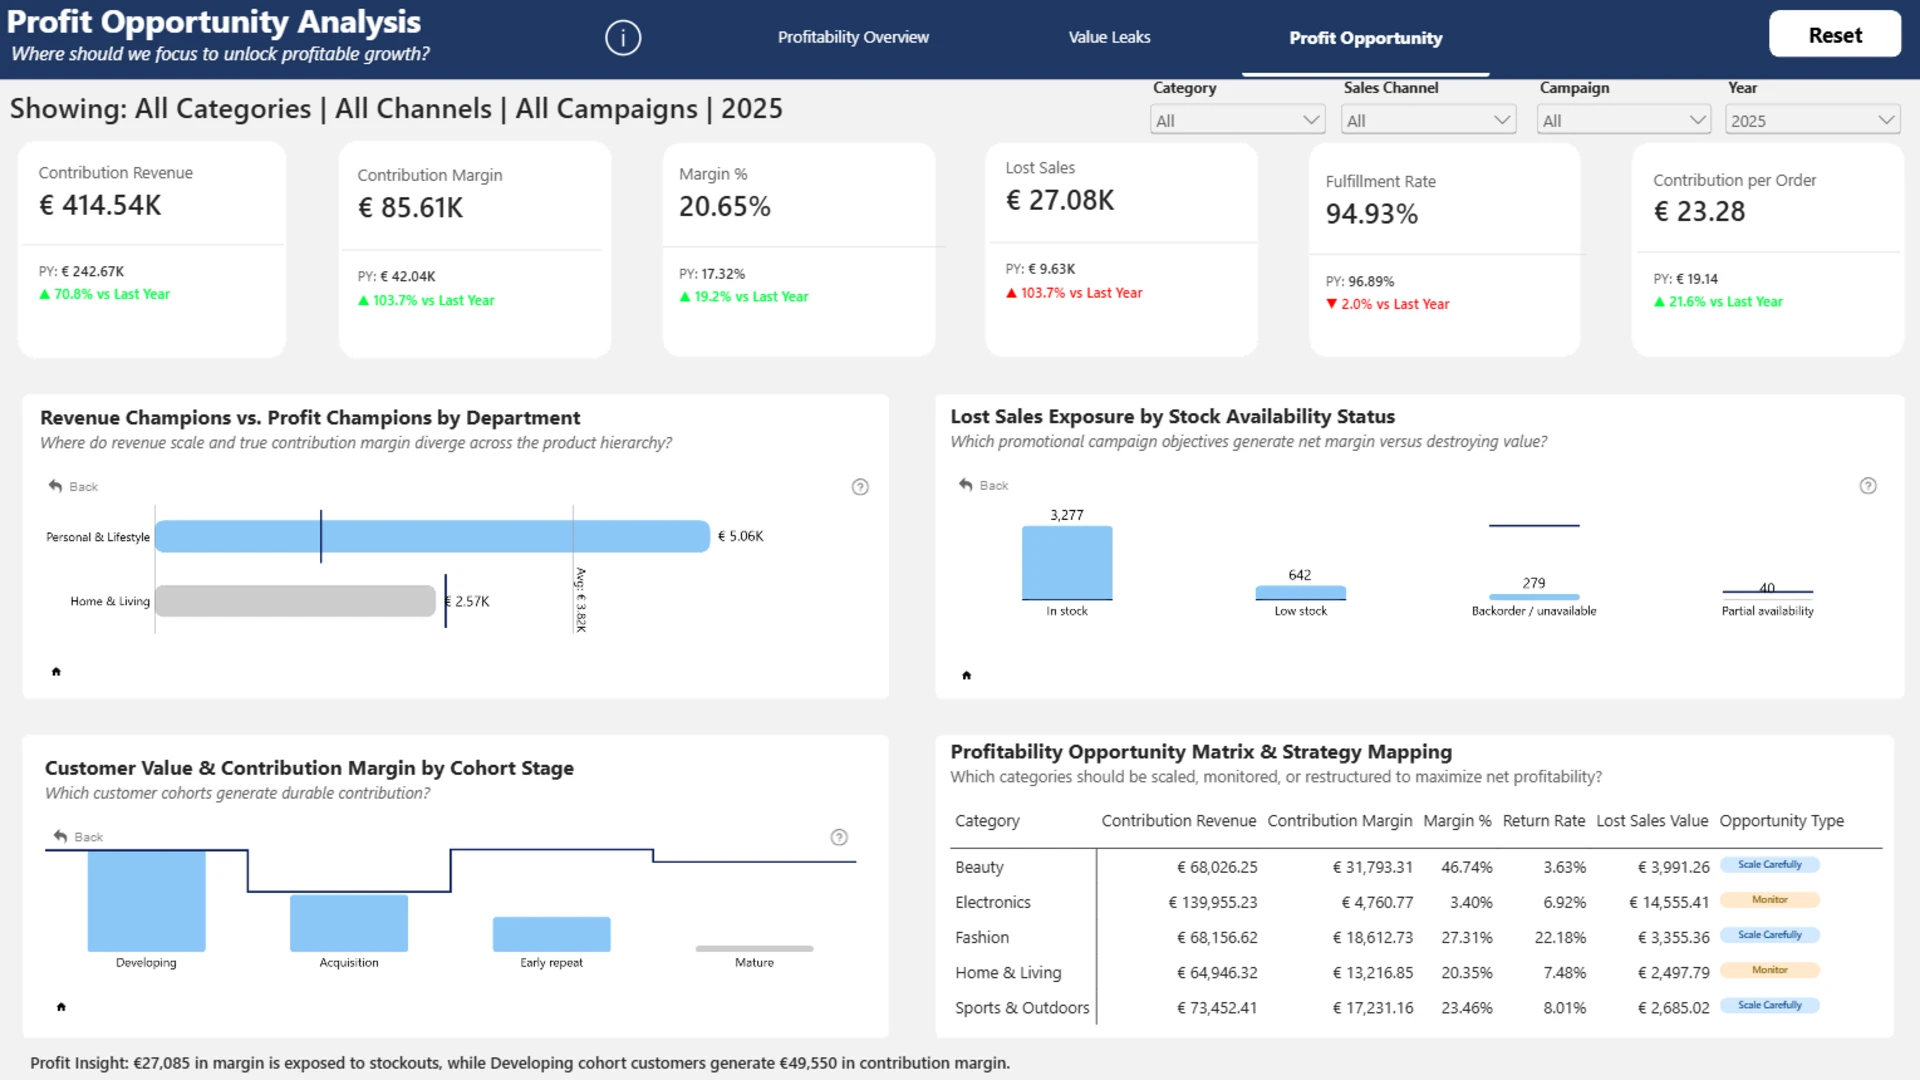Click the In stock bar
Viewport: 1920px width, 1080px height.
pos(1067,563)
